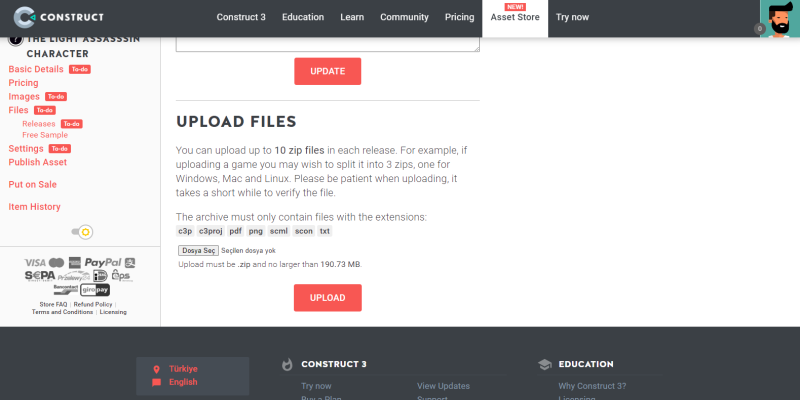Click the location pin icon beside Türkiye
Viewport: 800px width, 400px height.
coord(156,369)
